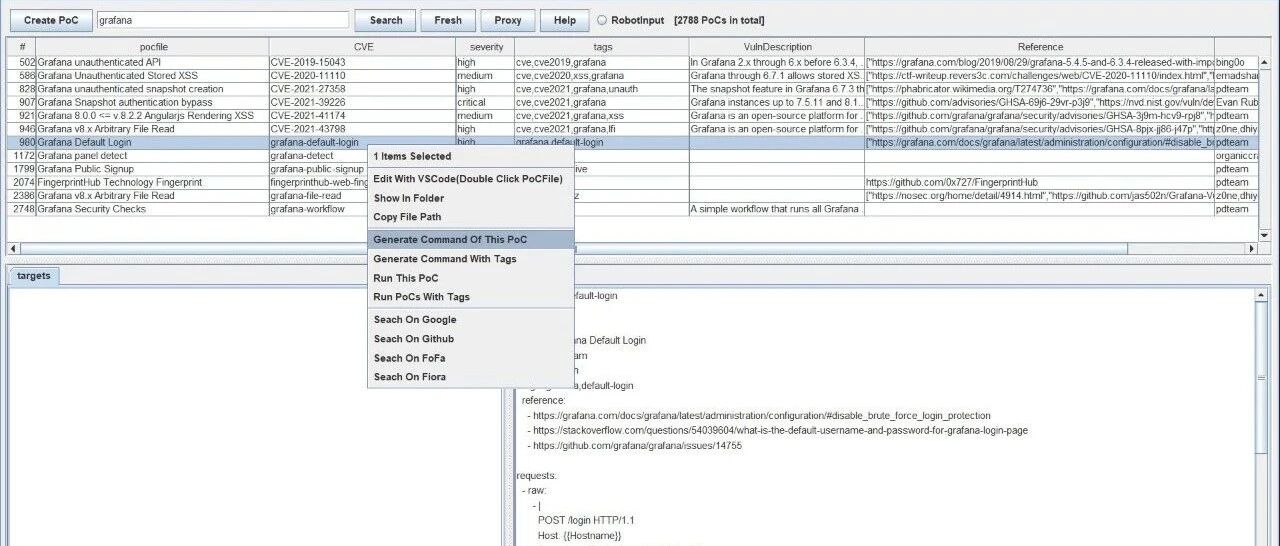The height and width of the screenshot is (546, 1280).
Task: Click table vertical scrollbar down arrow
Action: pyautogui.click(x=1264, y=235)
